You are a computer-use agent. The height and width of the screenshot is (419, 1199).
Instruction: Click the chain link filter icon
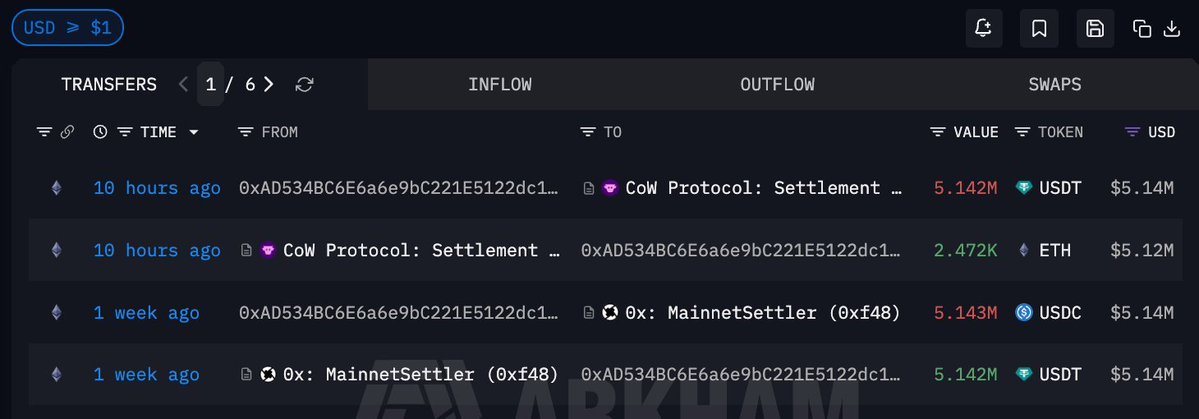68,132
